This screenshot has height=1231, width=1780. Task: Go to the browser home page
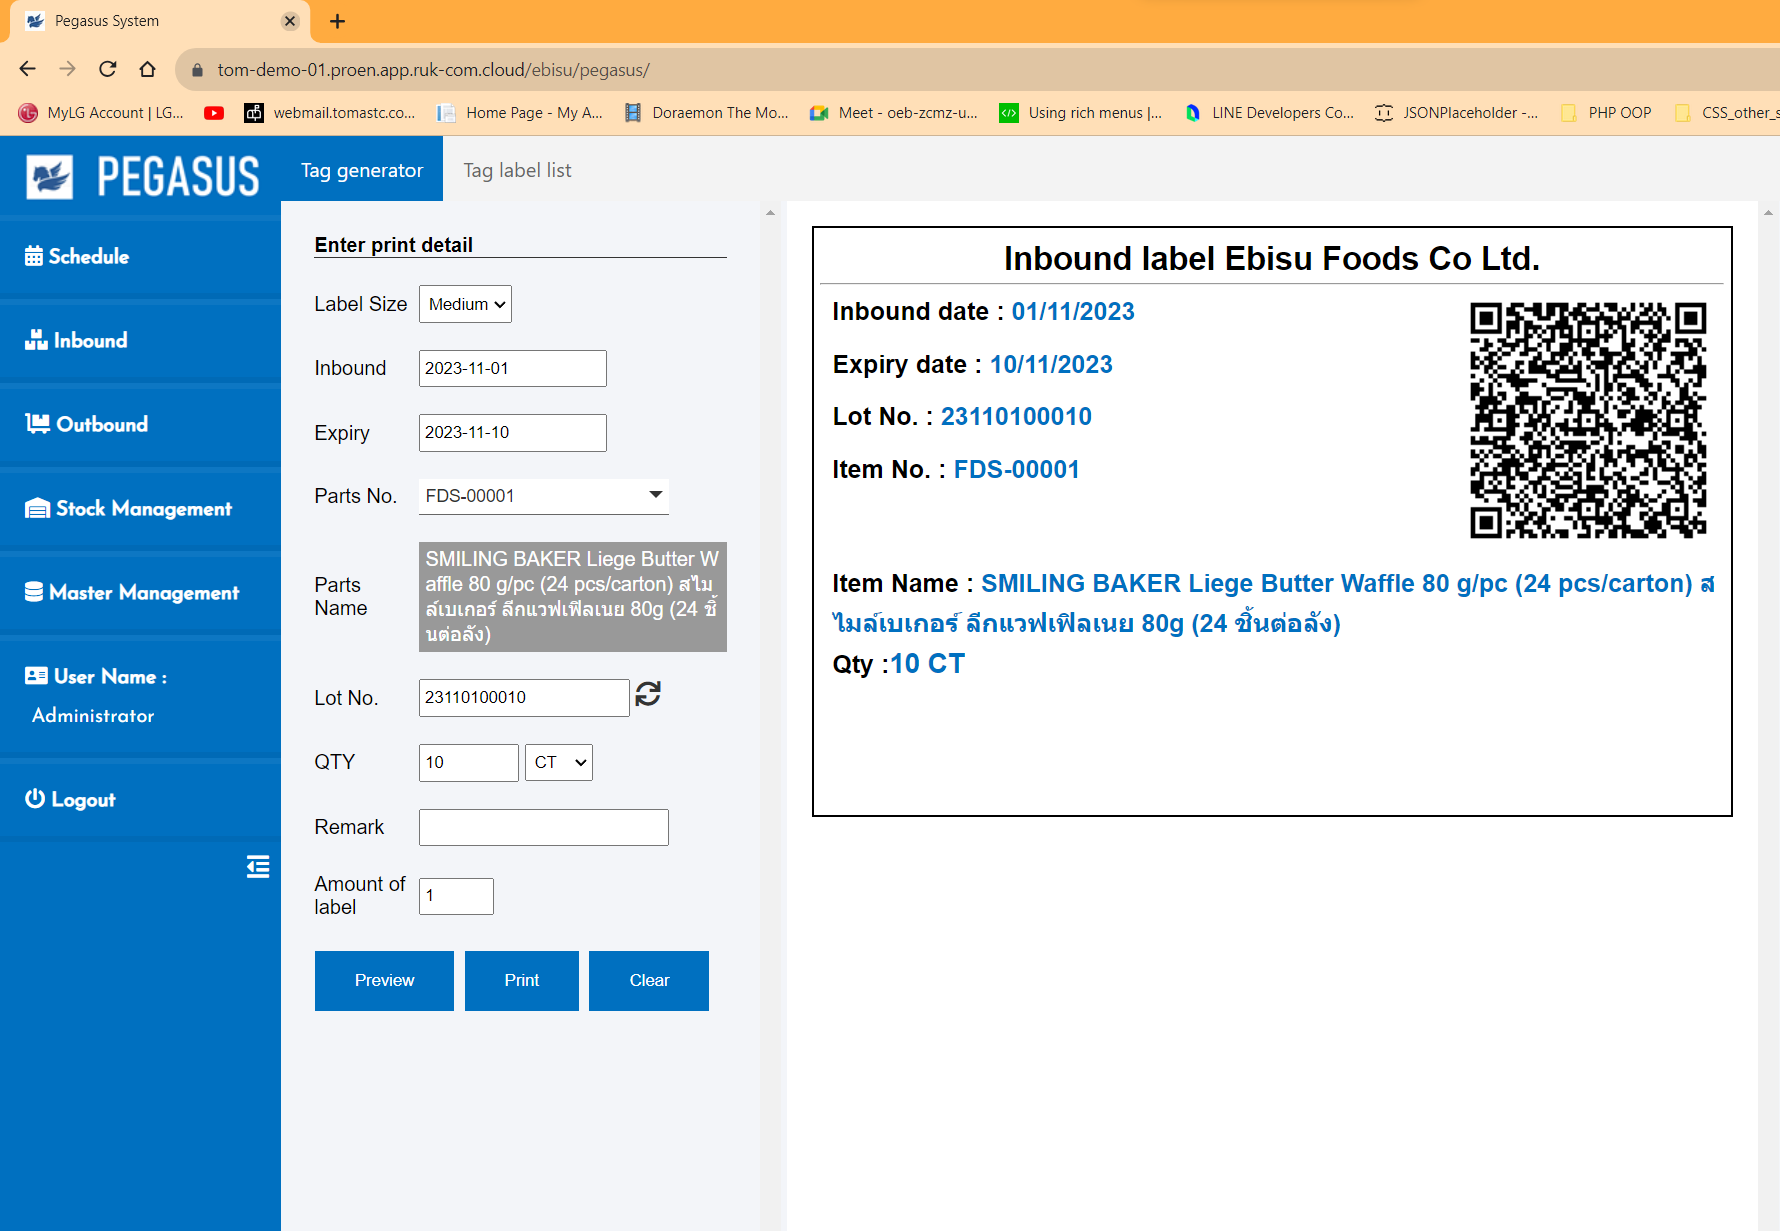[x=148, y=69]
